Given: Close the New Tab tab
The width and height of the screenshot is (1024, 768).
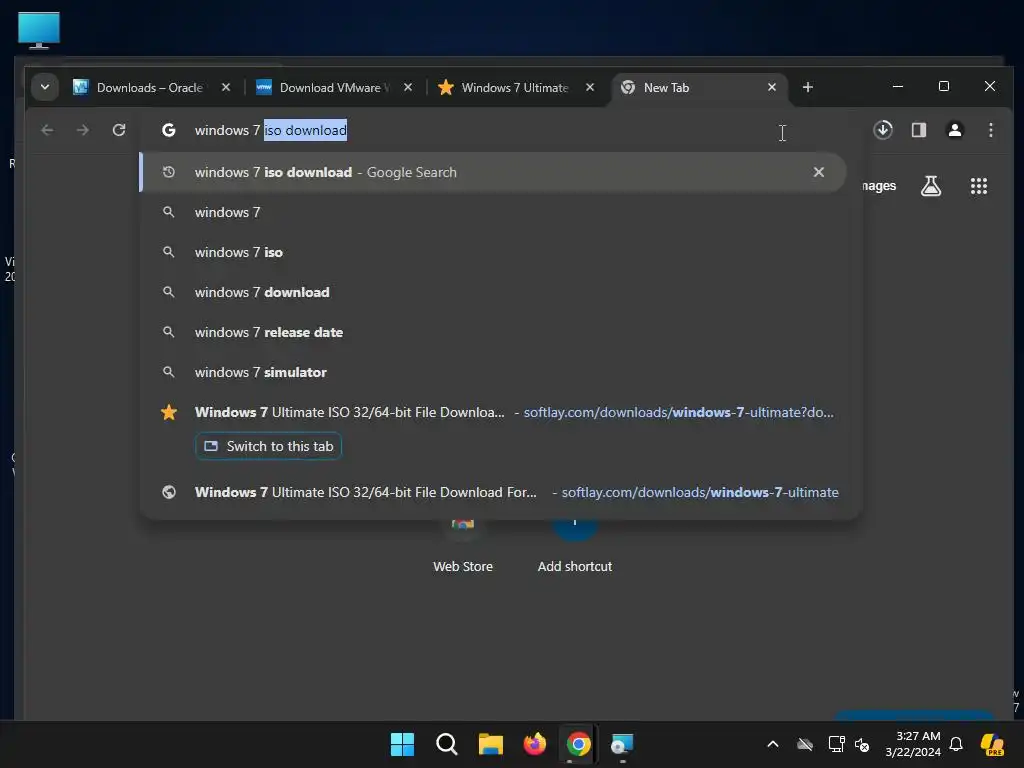Looking at the screenshot, I should [x=772, y=87].
